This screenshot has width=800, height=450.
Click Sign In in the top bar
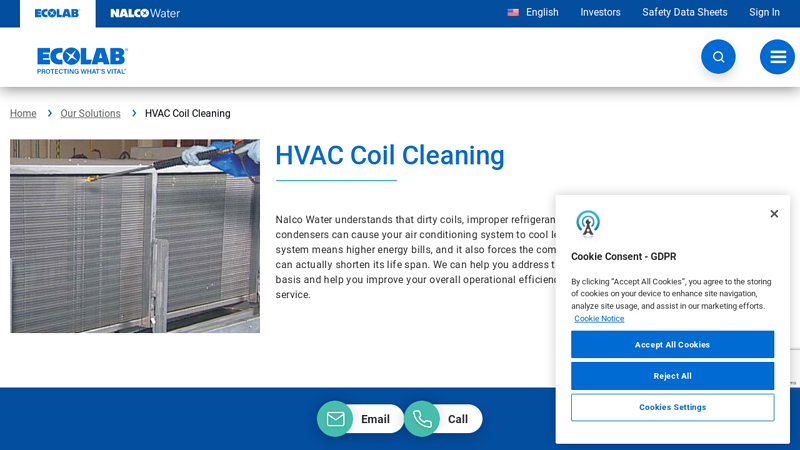click(x=764, y=12)
